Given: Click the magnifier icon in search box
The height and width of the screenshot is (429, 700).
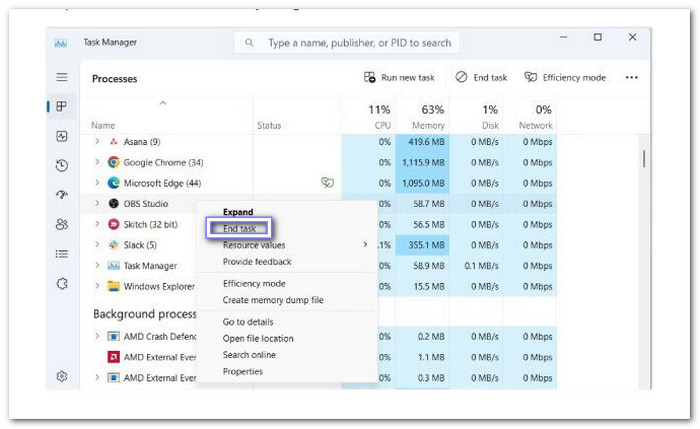Looking at the screenshot, I should click(x=249, y=43).
